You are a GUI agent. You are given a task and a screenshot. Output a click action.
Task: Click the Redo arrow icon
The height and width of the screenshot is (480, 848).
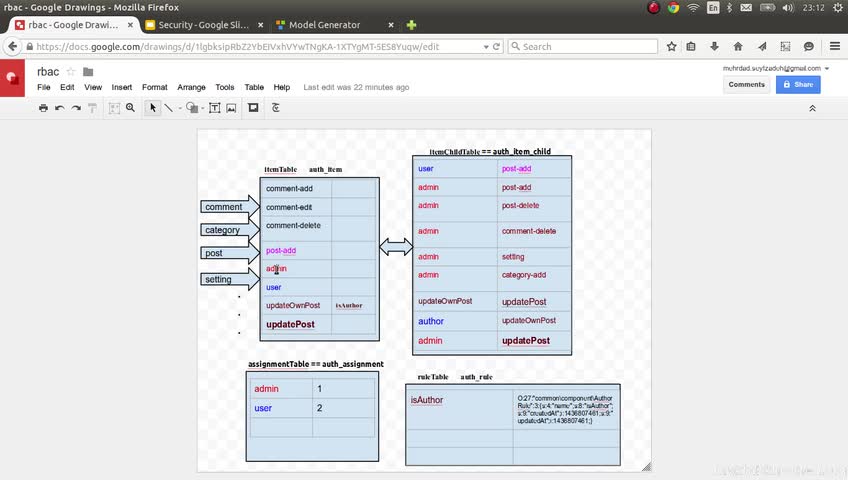[76, 108]
